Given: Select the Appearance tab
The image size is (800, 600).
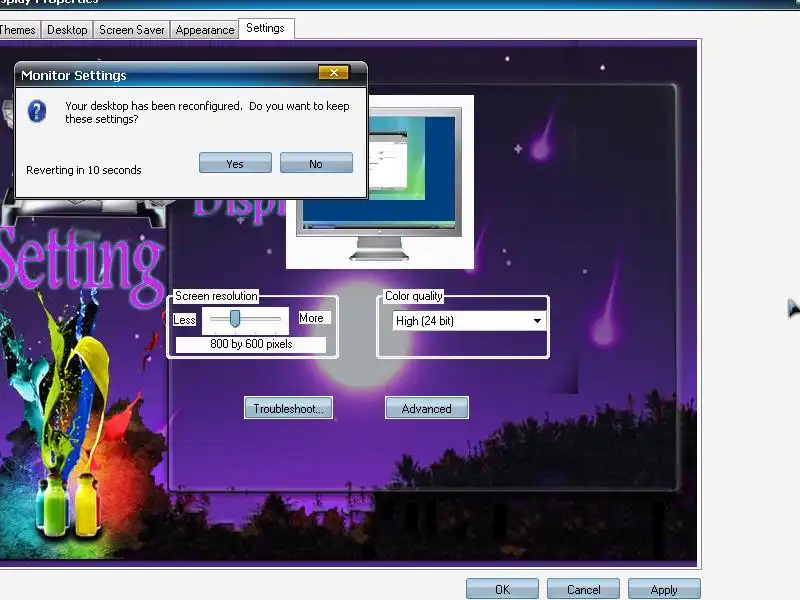Looking at the screenshot, I should [x=205, y=30].
